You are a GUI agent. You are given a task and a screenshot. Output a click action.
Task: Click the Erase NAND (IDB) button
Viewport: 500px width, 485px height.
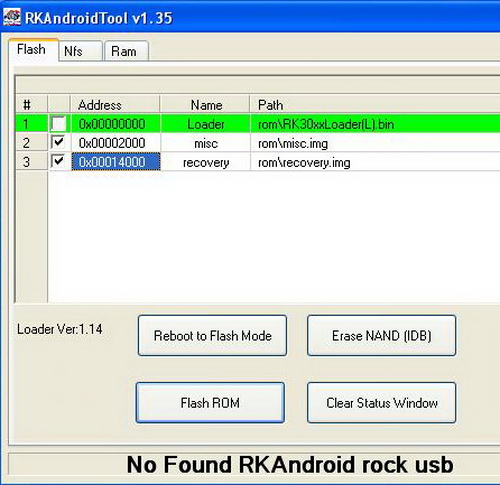point(381,335)
